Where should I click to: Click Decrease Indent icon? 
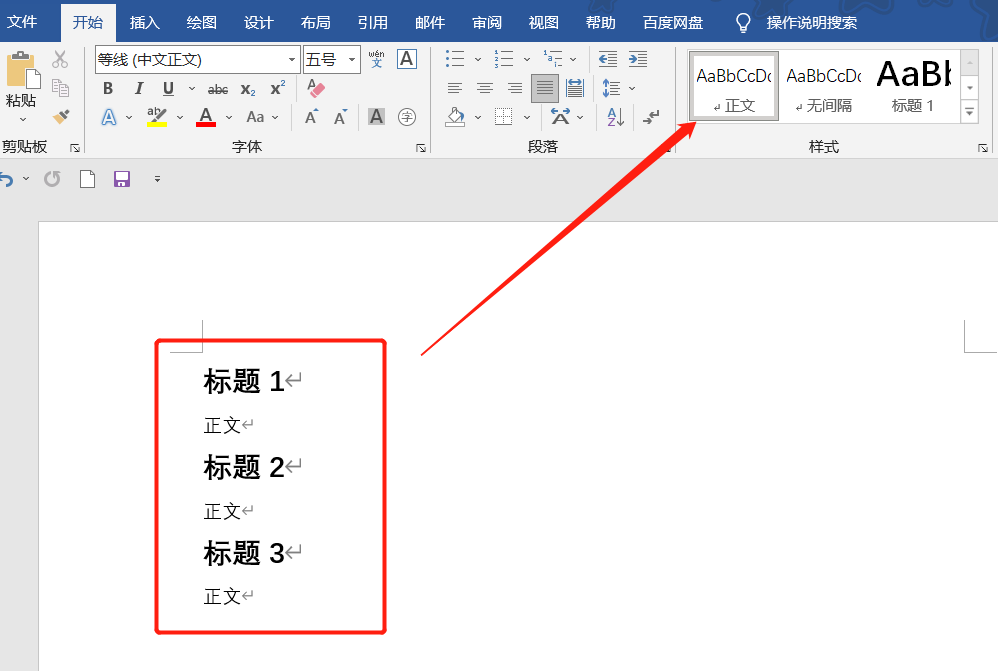[607, 59]
